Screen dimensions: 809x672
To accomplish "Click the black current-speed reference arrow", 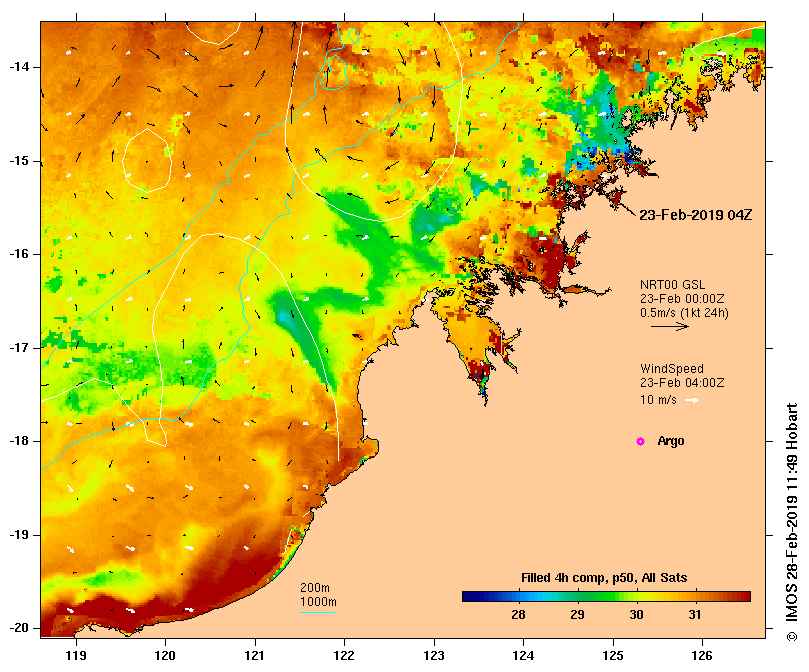I will tap(670, 326).
